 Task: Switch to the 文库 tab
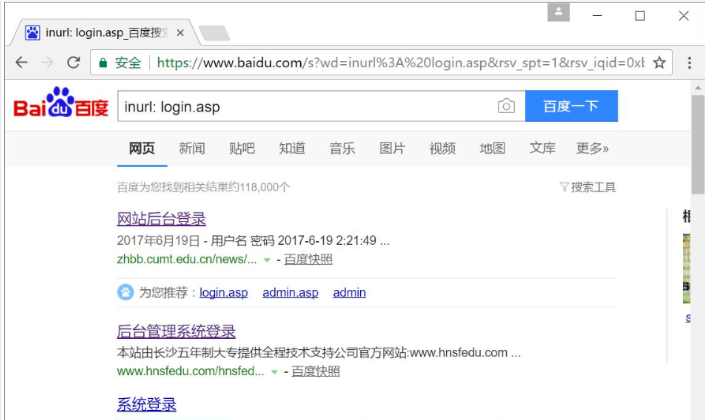tap(542, 148)
